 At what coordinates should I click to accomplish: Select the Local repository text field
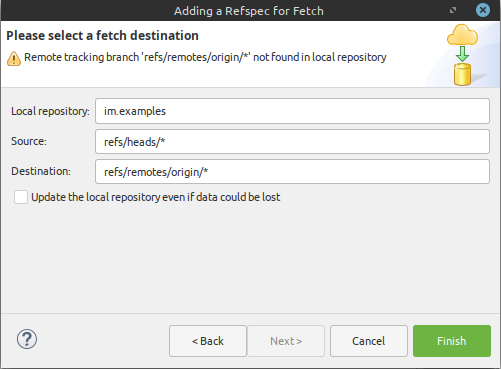(292, 111)
